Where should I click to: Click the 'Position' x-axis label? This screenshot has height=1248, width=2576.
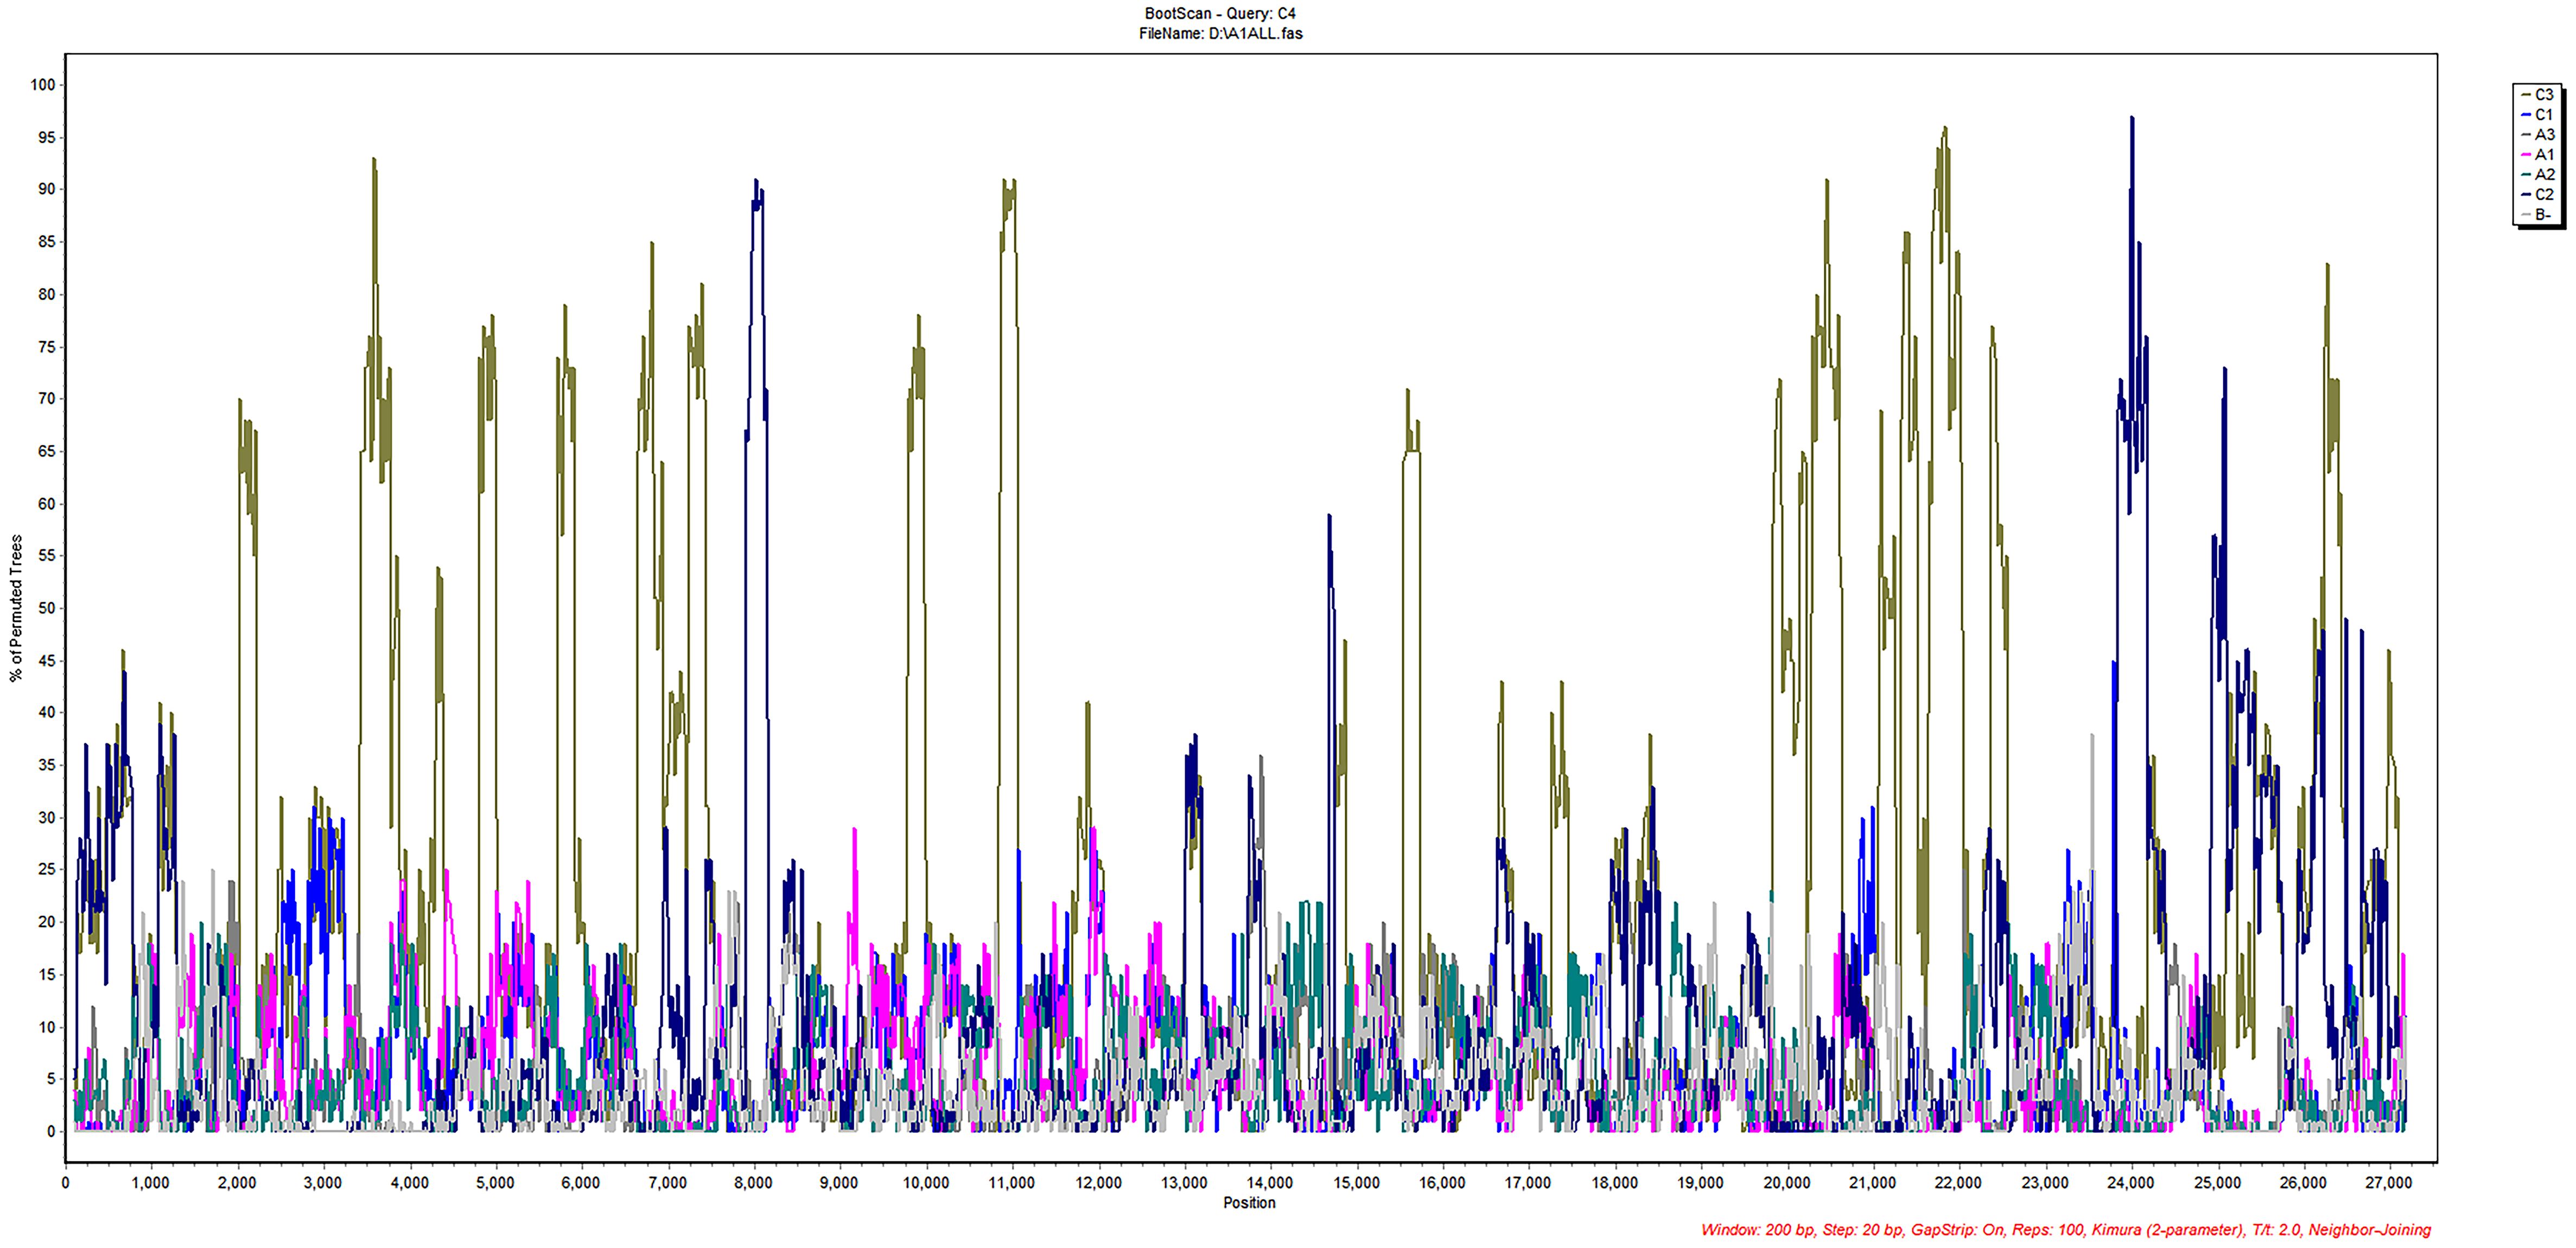pyautogui.click(x=1249, y=1203)
